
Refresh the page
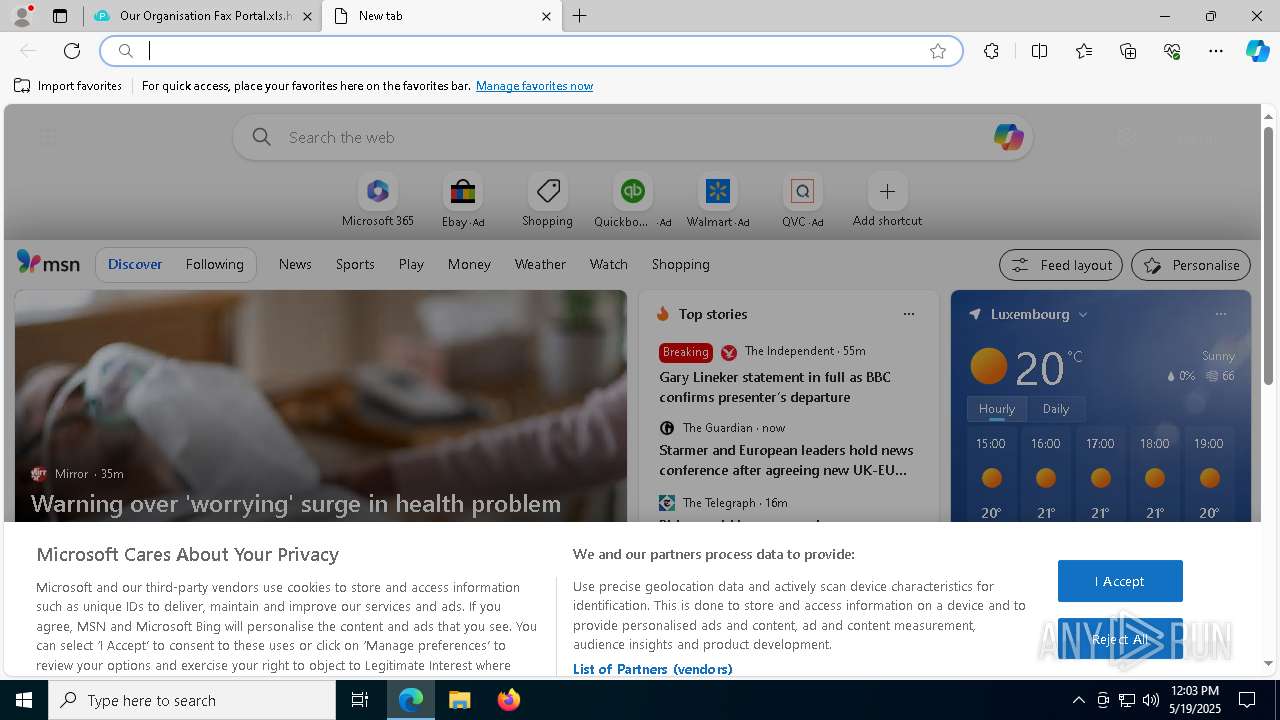(x=72, y=51)
